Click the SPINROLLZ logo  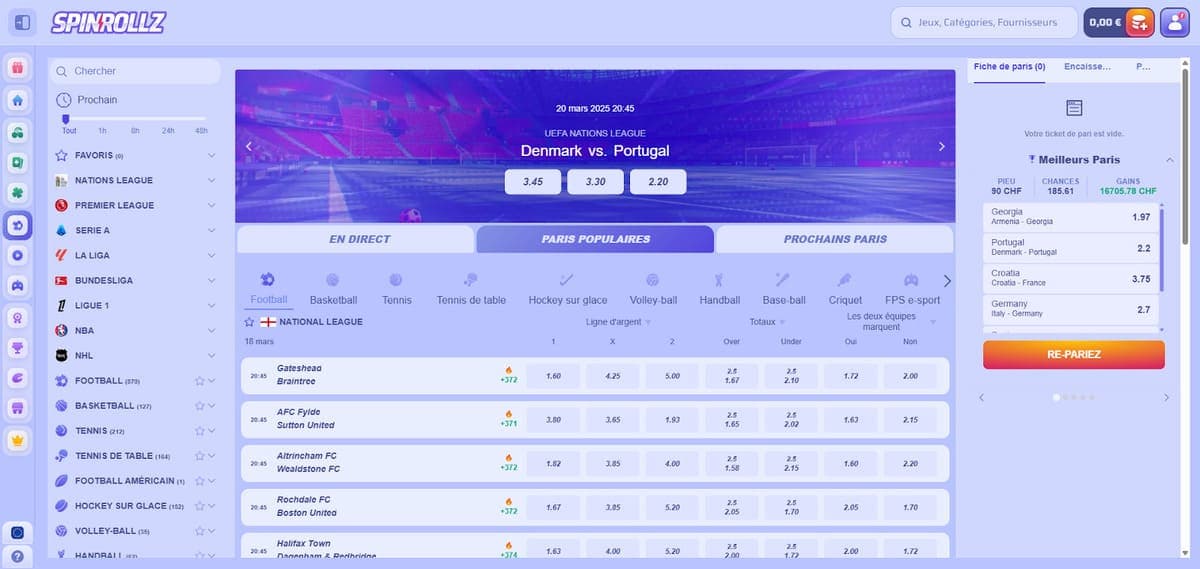click(x=108, y=22)
